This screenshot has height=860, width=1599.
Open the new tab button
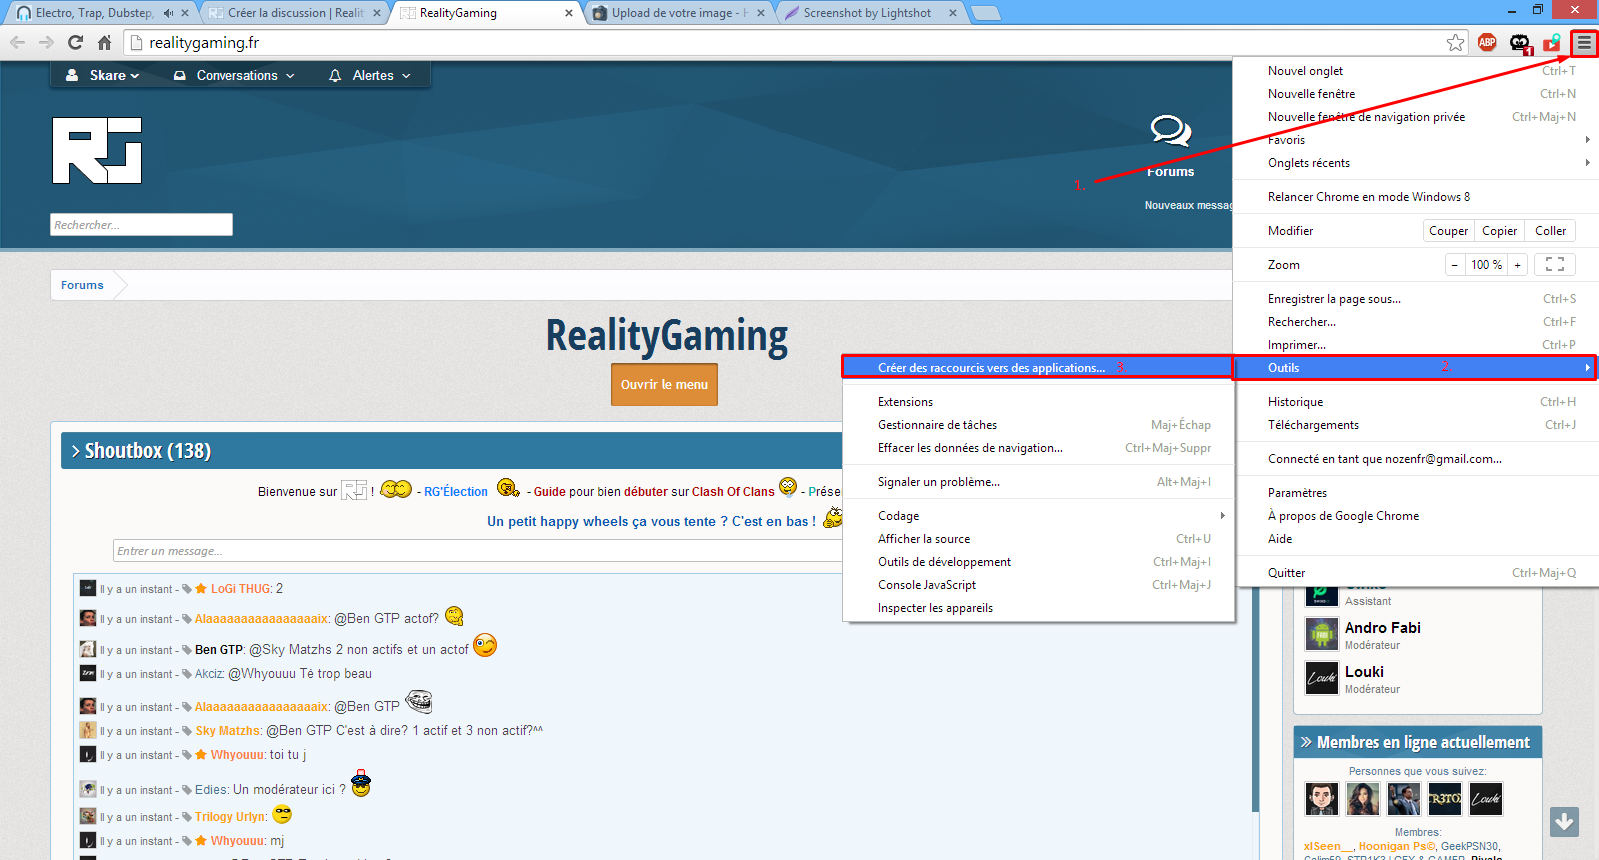tap(986, 13)
